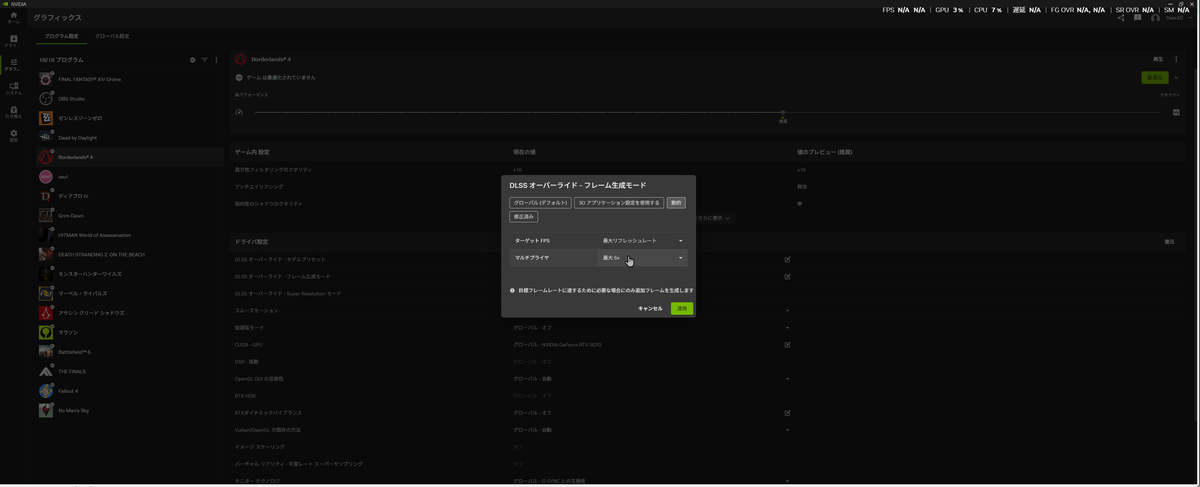Switch to the プログラム設定 tab
Viewport: 1200px width, 487px height.
tap(59, 36)
